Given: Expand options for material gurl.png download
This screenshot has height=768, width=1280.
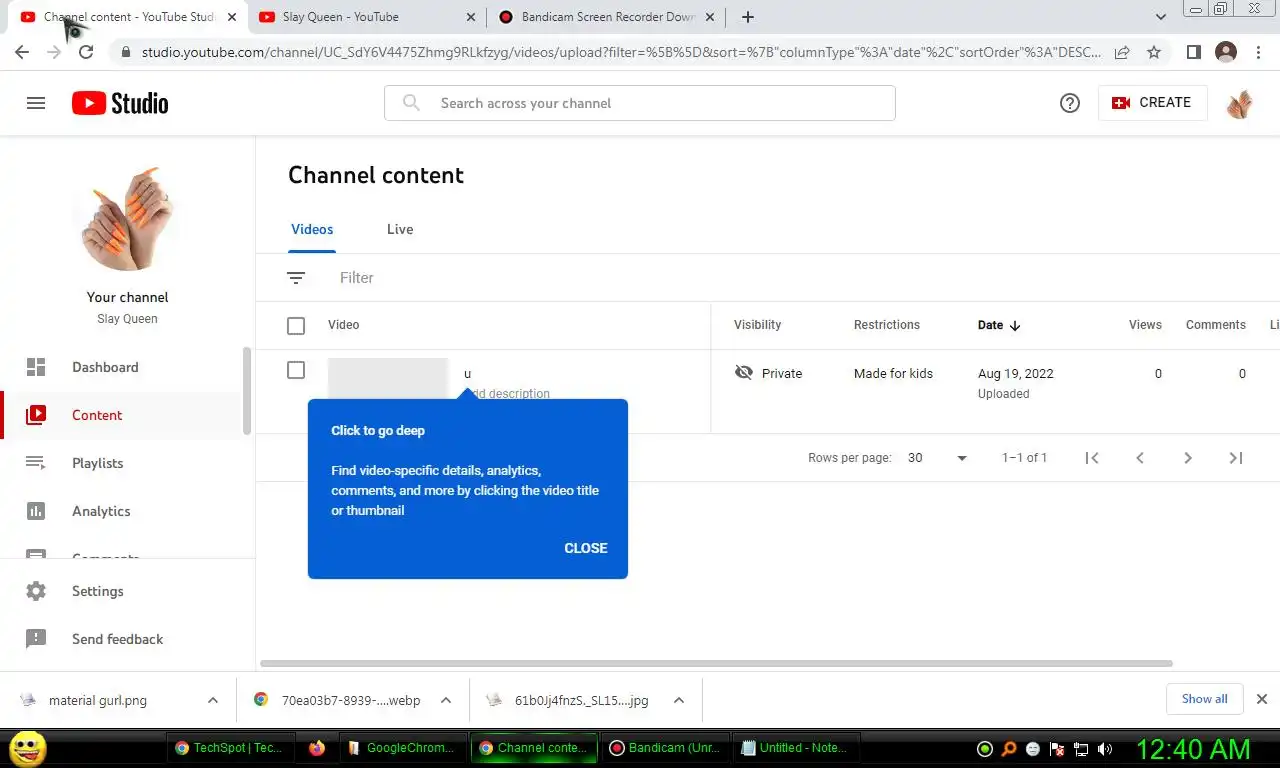Looking at the screenshot, I should coord(212,700).
